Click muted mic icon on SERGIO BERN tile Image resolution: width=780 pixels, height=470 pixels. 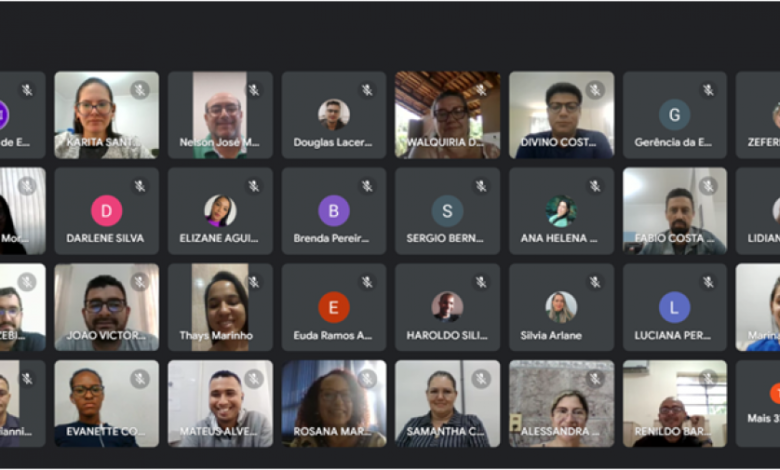[481, 186]
